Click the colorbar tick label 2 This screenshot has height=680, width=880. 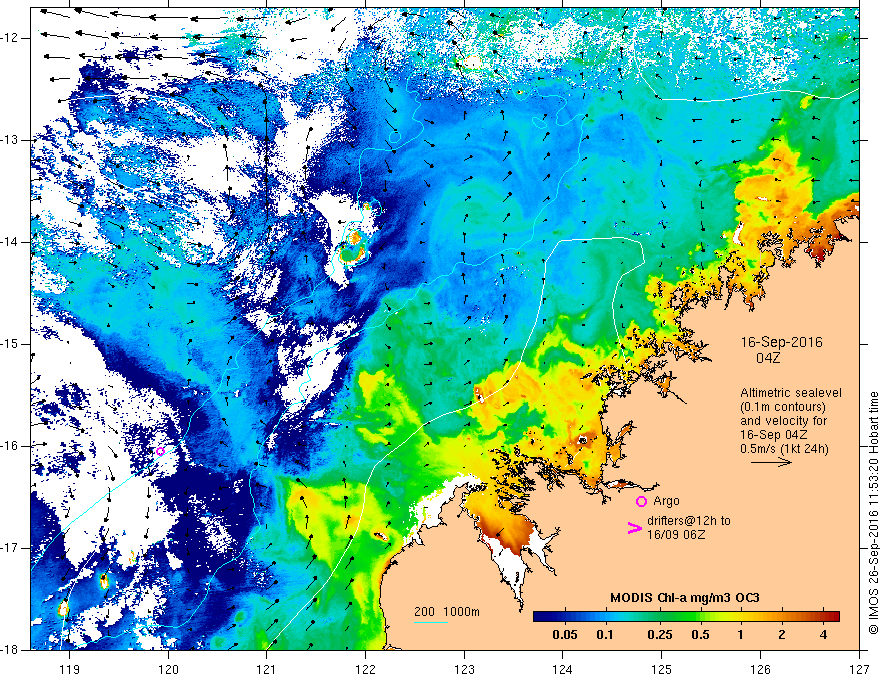[782, 635]
